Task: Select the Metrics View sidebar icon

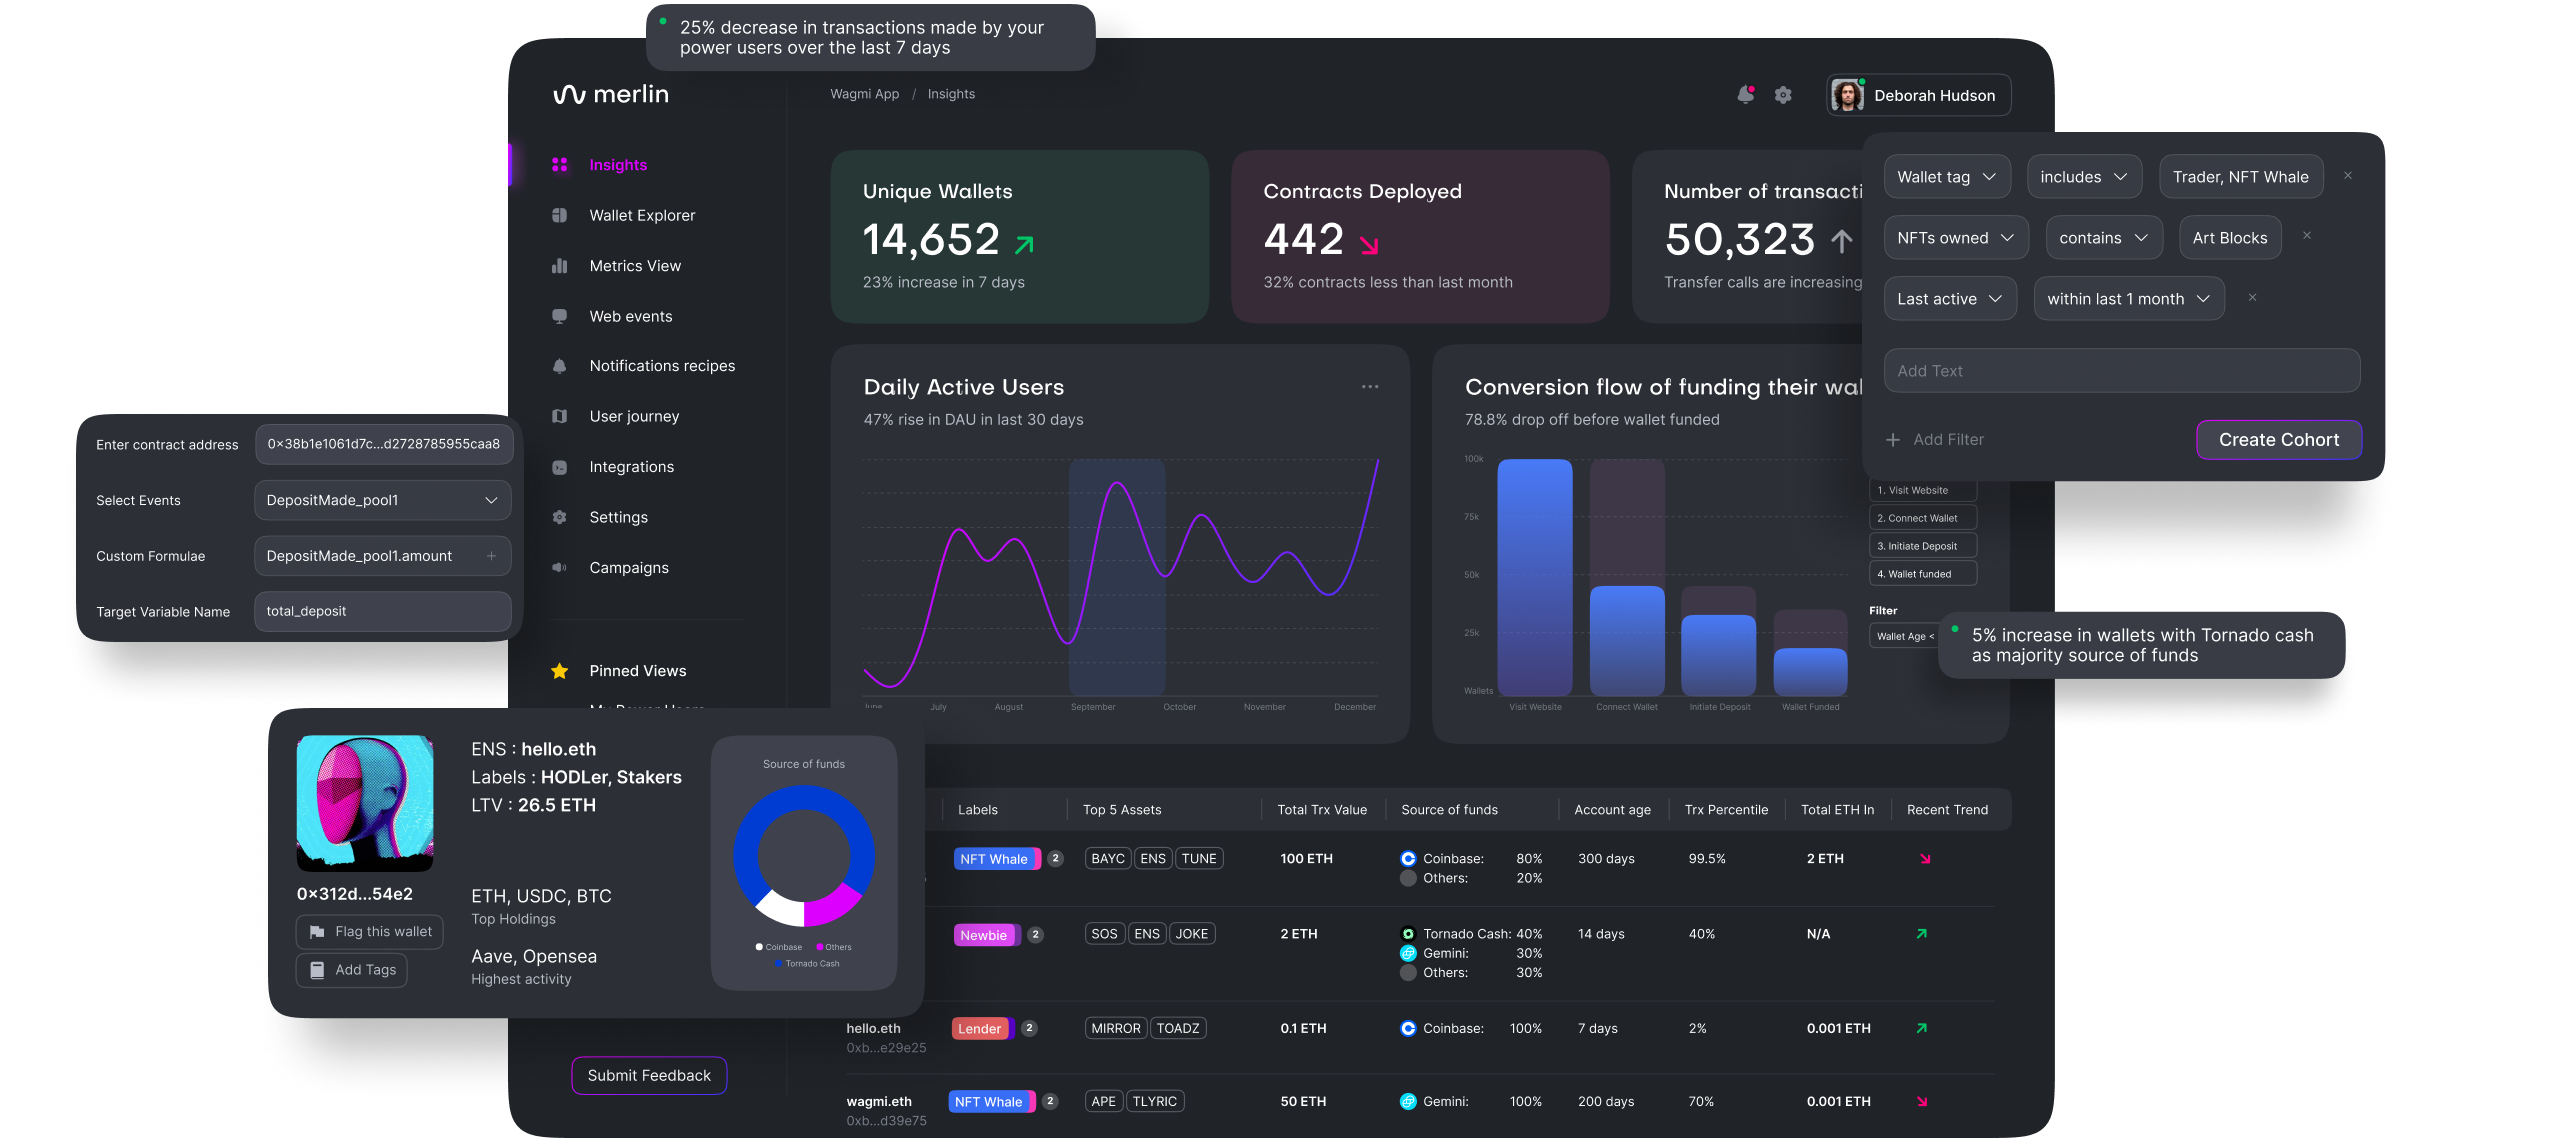Action: 561,265
